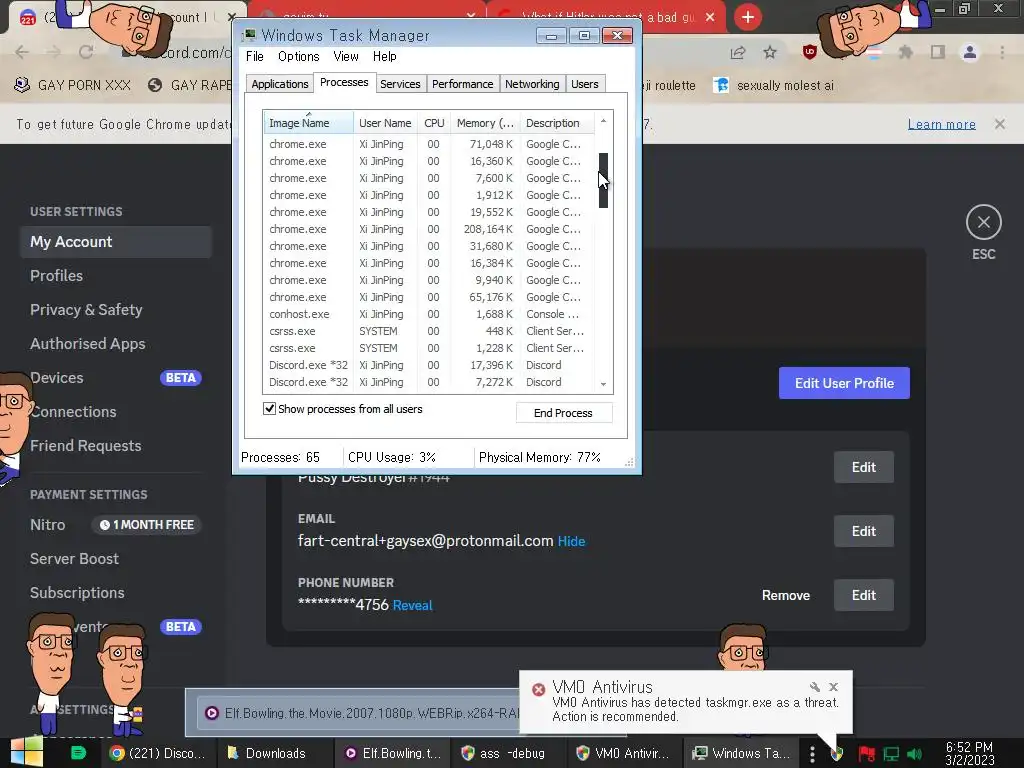This screenshot has height=768, width=1024.
Task: Select the conhost.exe process row
Action: [428, 314]
